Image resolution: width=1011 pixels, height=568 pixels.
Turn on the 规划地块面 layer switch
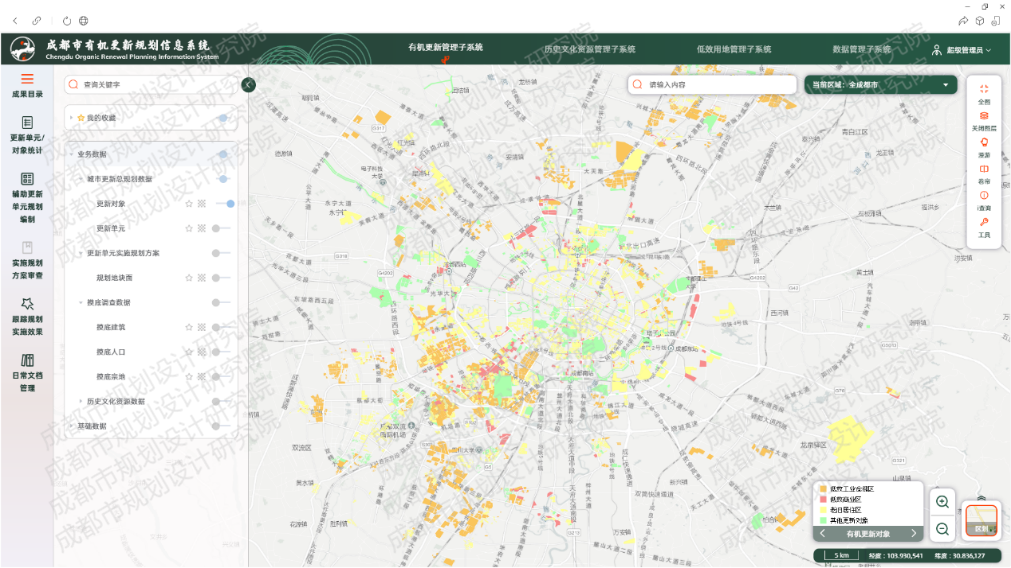click(221, 278)
